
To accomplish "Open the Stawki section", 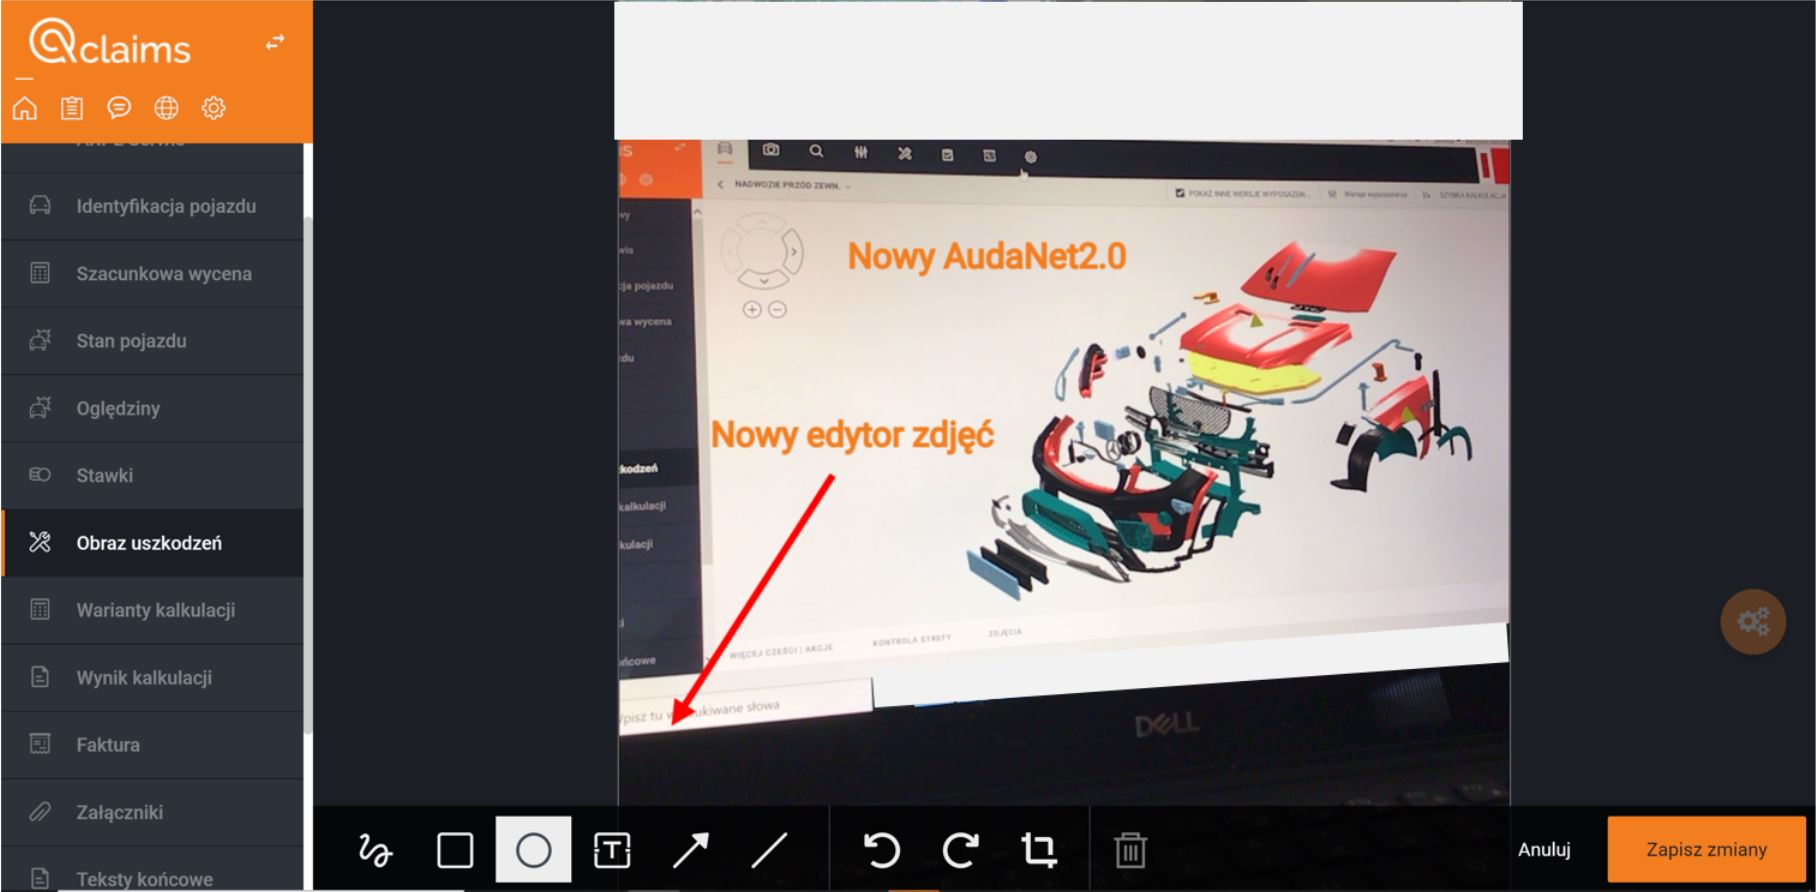I will pos(152,475).
